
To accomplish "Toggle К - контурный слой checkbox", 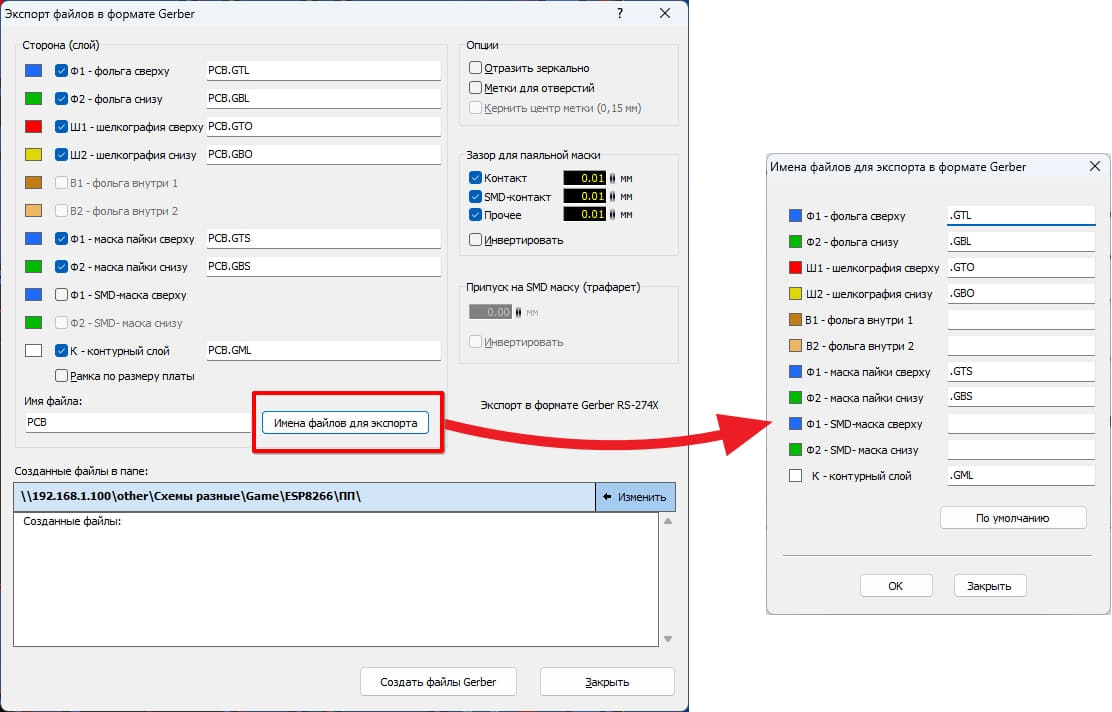I will pyautogui.click(x=62, y=350).
